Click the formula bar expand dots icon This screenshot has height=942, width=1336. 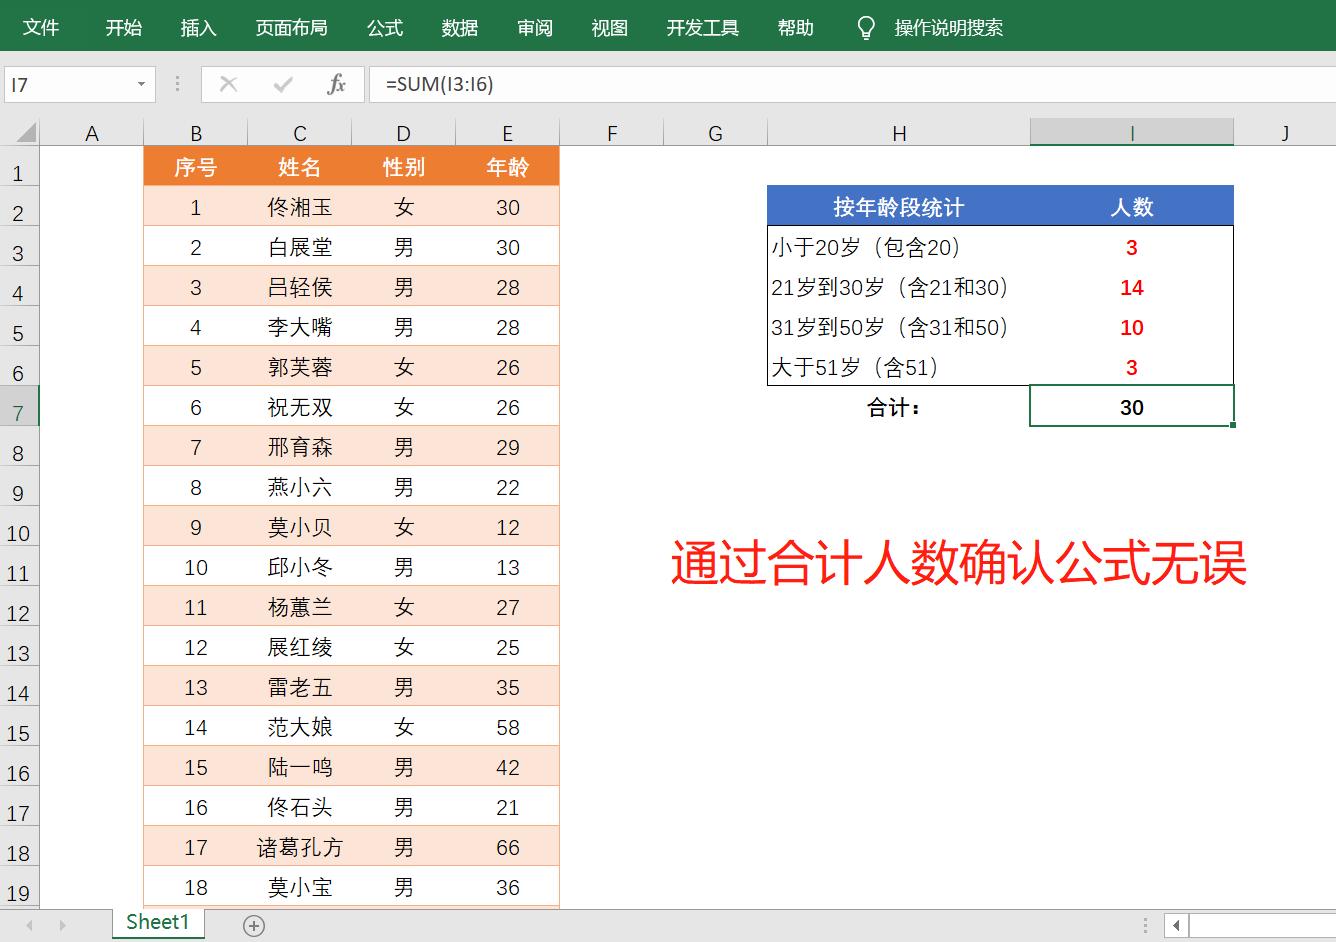click(177, 84)
